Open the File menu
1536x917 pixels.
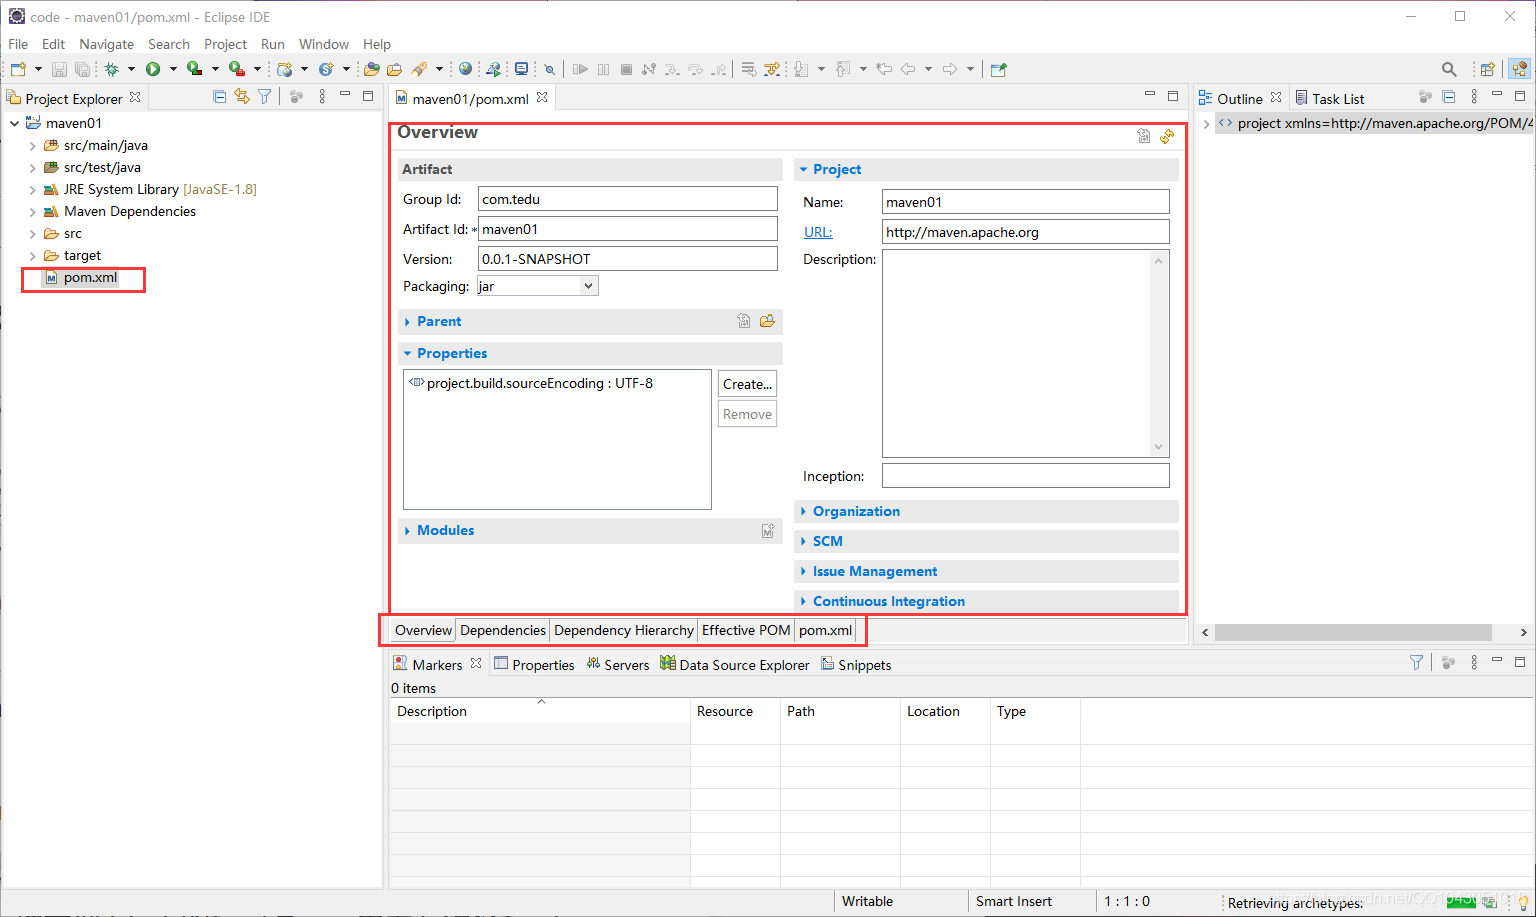point(18,44)
